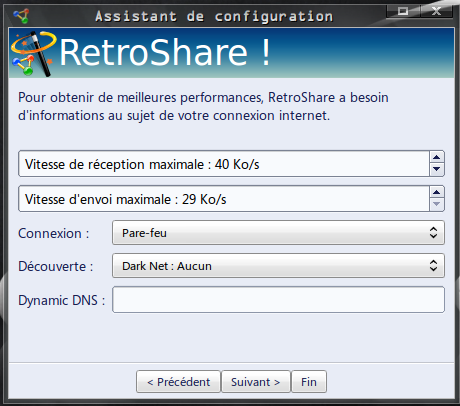Proceed with the Suivant button
Image resolution: width=460 pixels, height=406 pixels.
256,382
